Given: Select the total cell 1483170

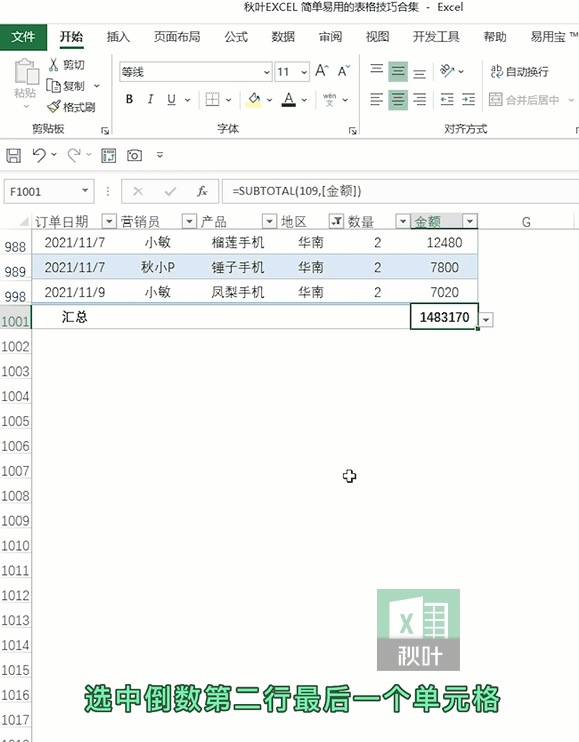Looking at the screenshot, I should click(x=444, y=317).
